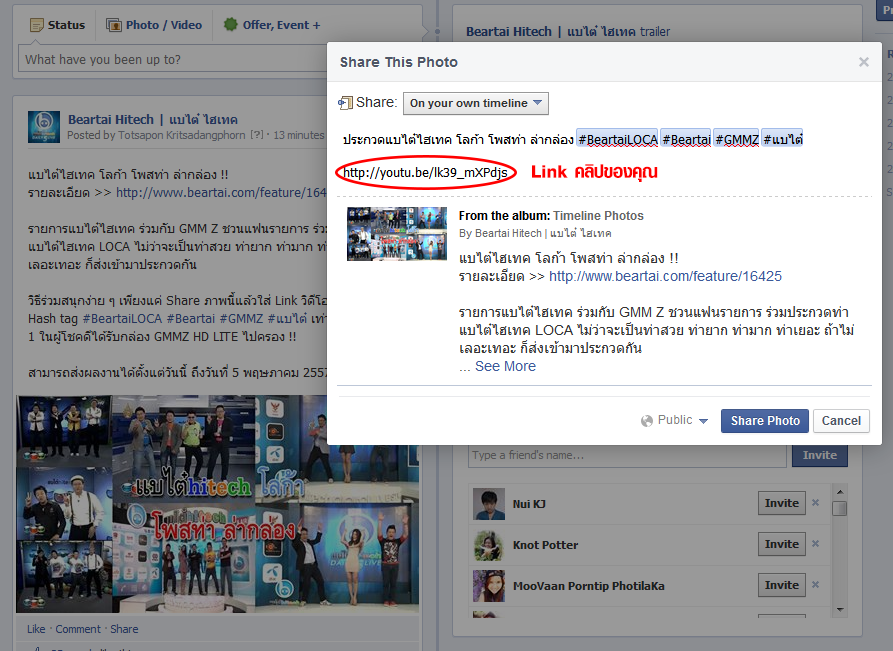893x651 pixels.
Task: Click the Share Photo button
Action: click(764, 421)
